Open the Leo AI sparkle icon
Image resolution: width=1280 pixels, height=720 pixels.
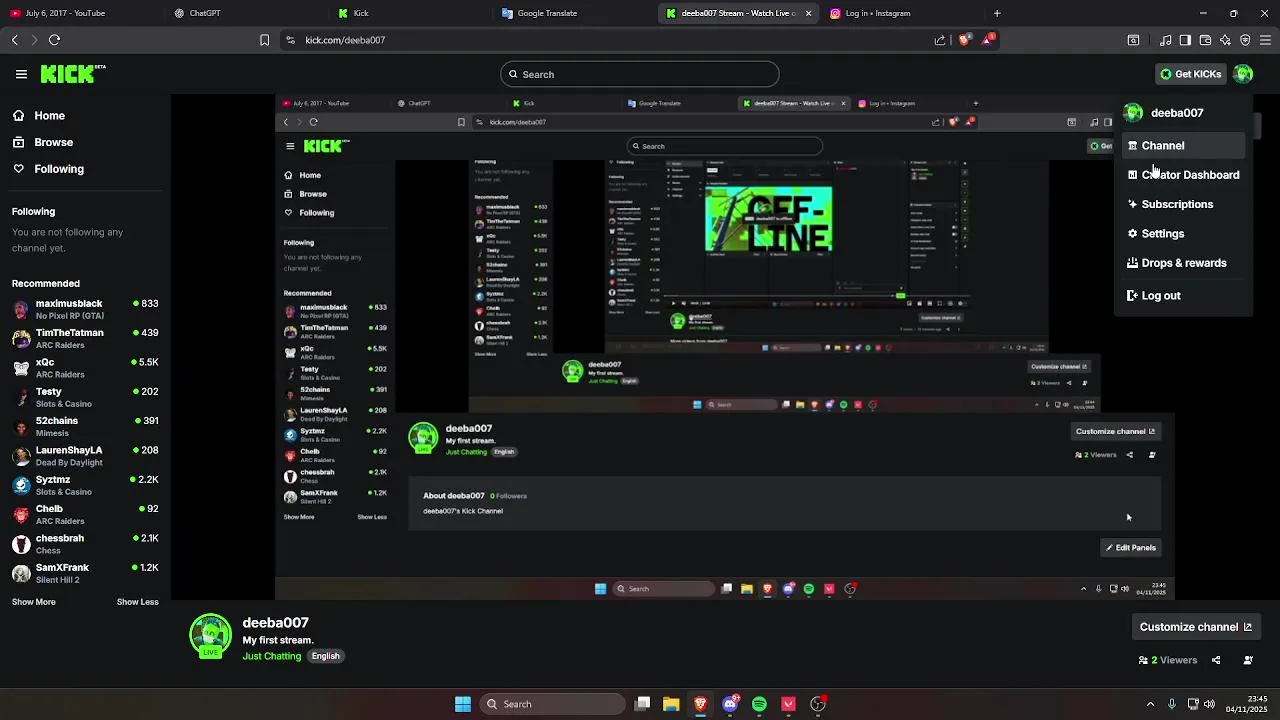pos(1225,40)
